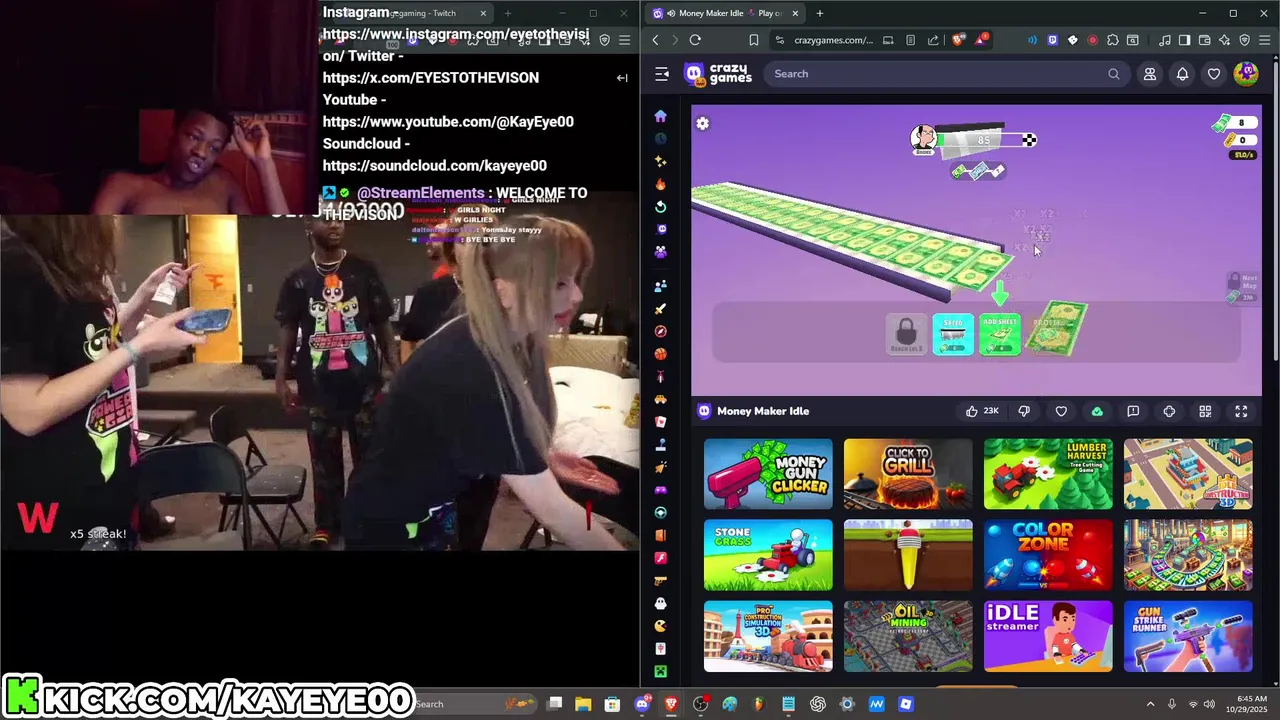Open the user avatar profile menu

click(x=1246, y=74)
